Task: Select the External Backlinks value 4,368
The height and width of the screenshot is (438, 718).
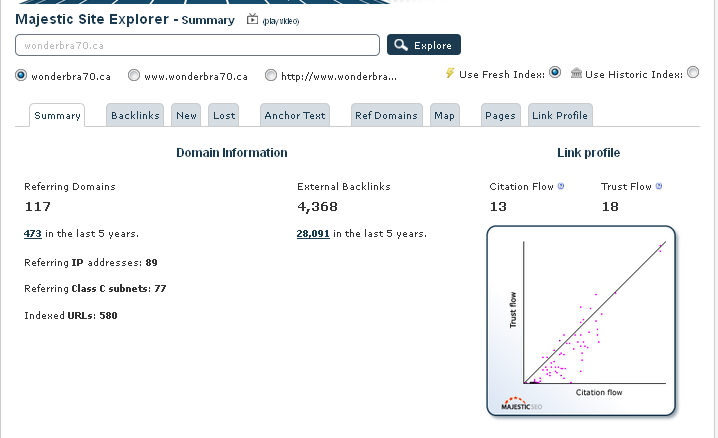Action: (317, 207)
